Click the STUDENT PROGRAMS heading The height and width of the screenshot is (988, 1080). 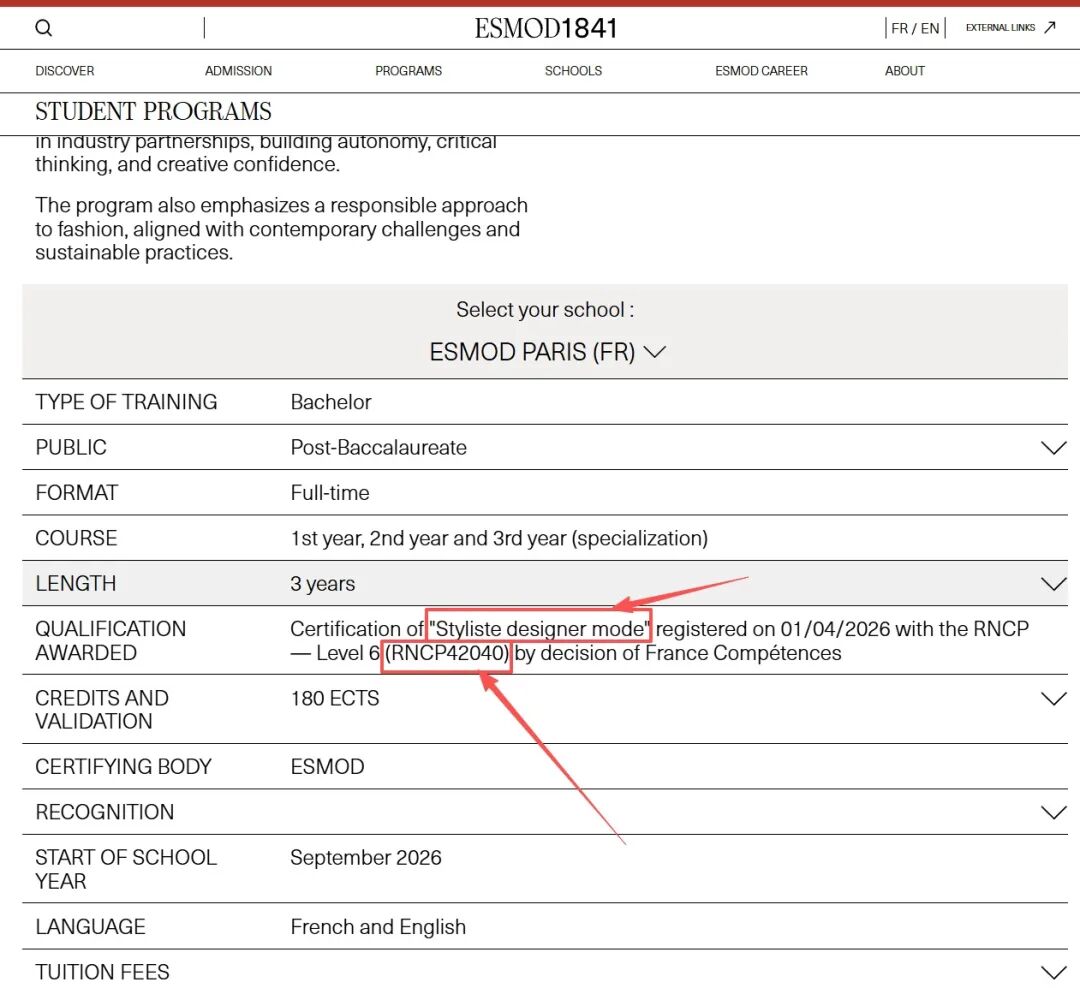(x=153, y=112)
